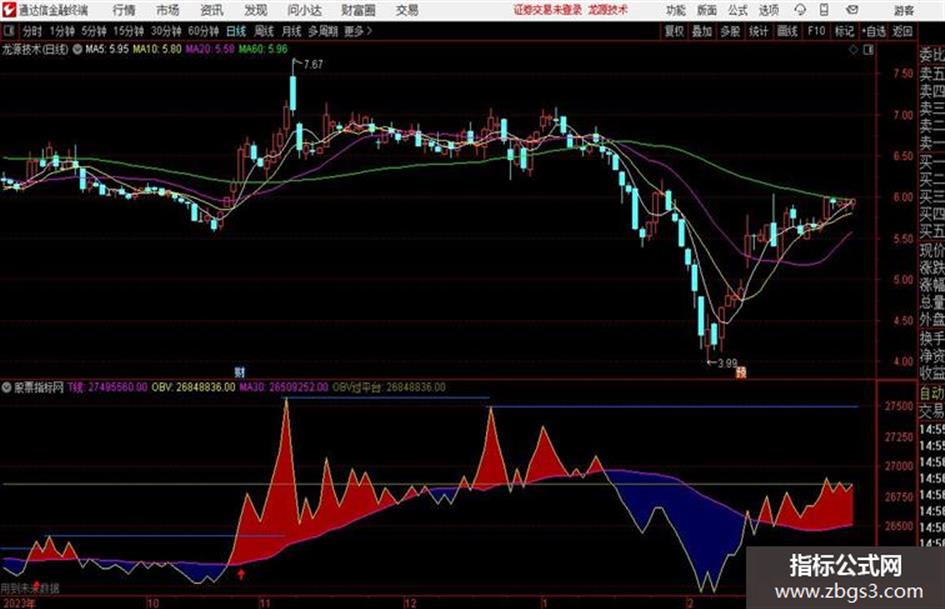Open the 功能 menu
Screen dimensions: 945x609
tap(676, 10)
